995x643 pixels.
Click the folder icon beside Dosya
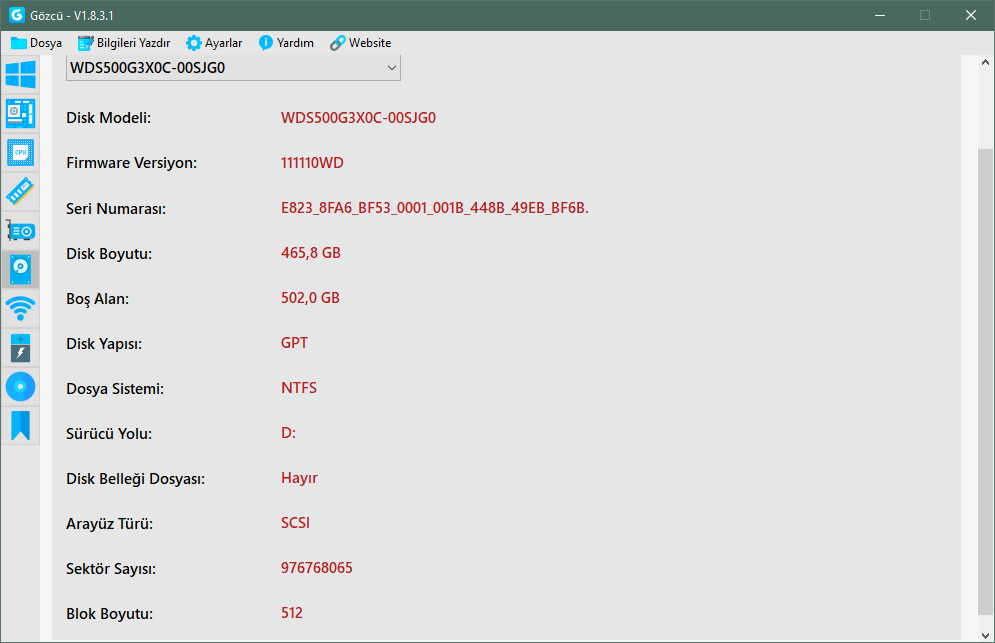point(18,43)
